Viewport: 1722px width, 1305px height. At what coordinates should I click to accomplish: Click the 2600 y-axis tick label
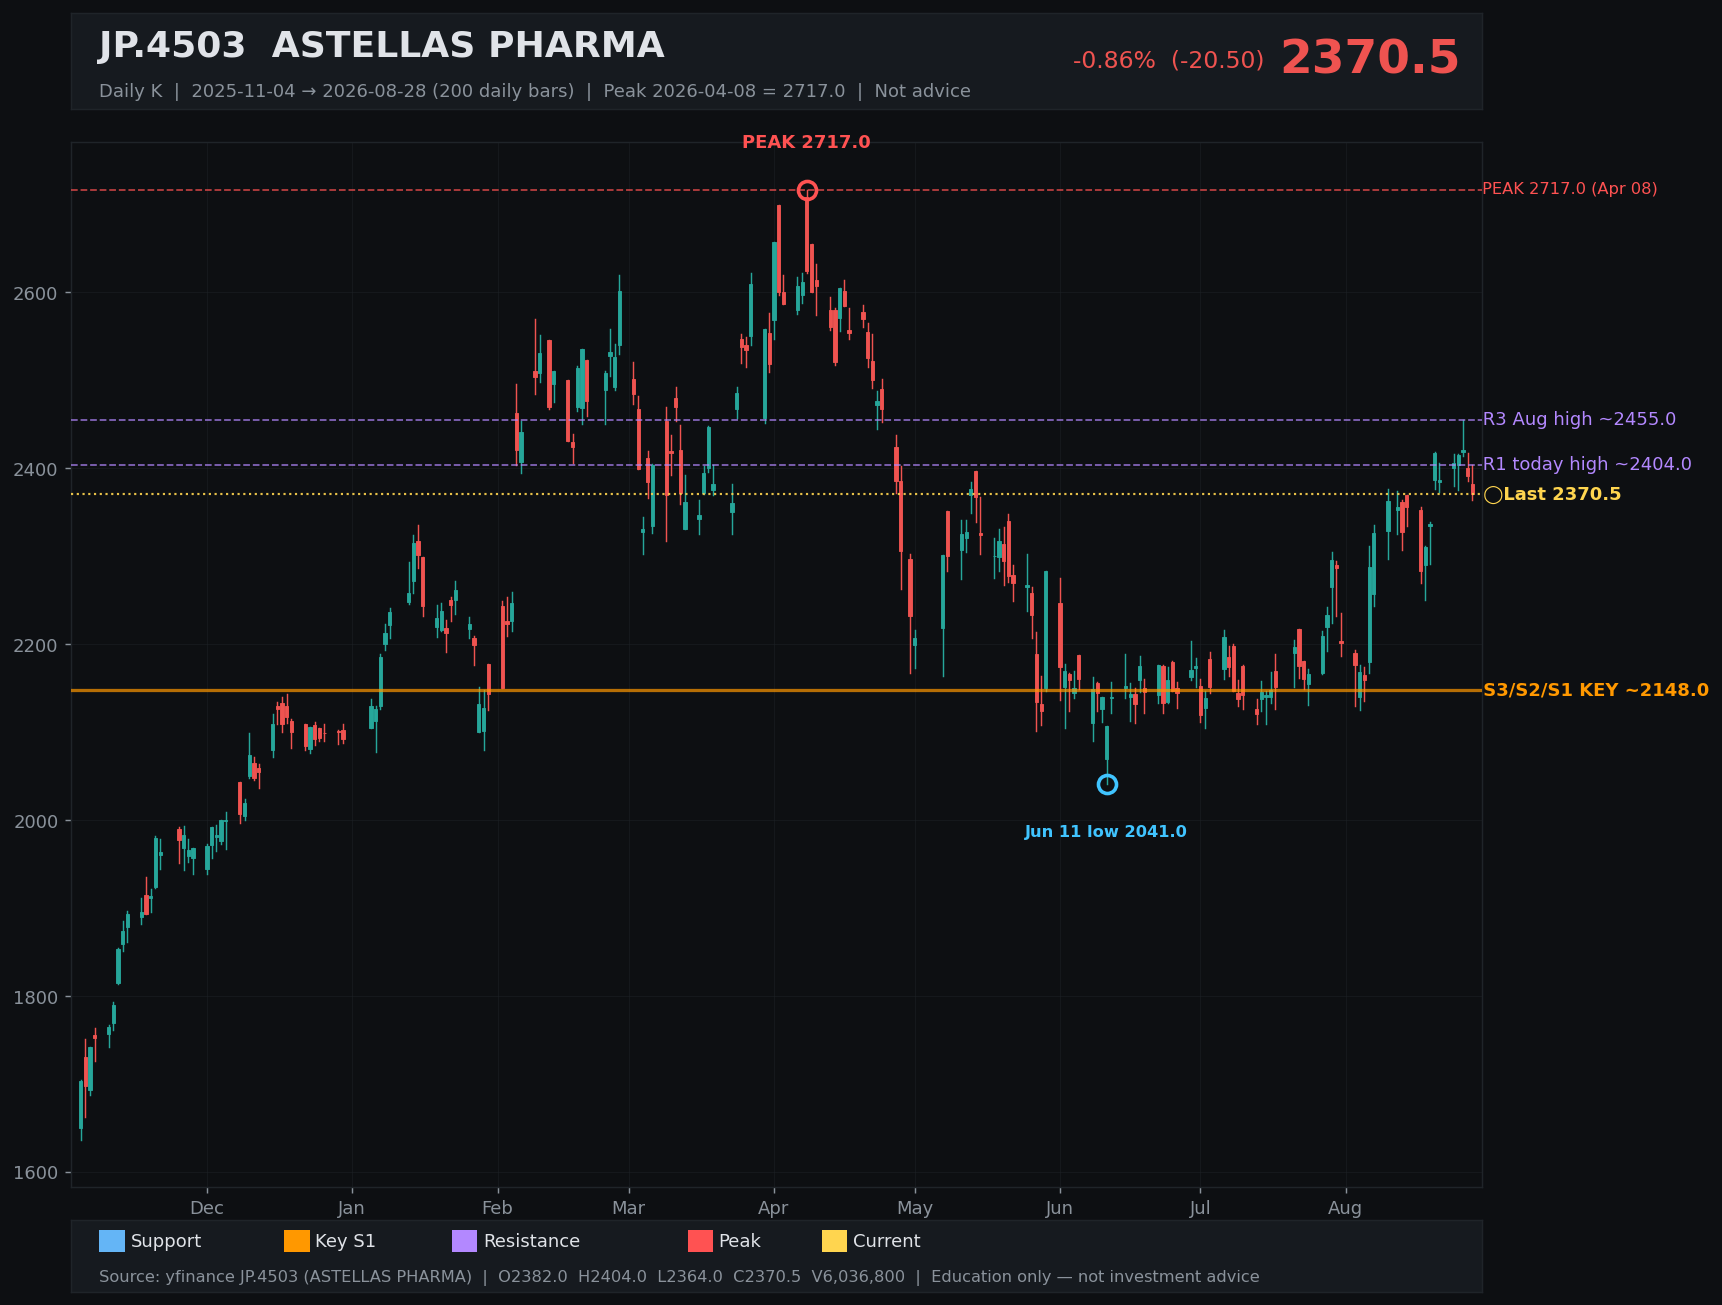pos(35,293)
